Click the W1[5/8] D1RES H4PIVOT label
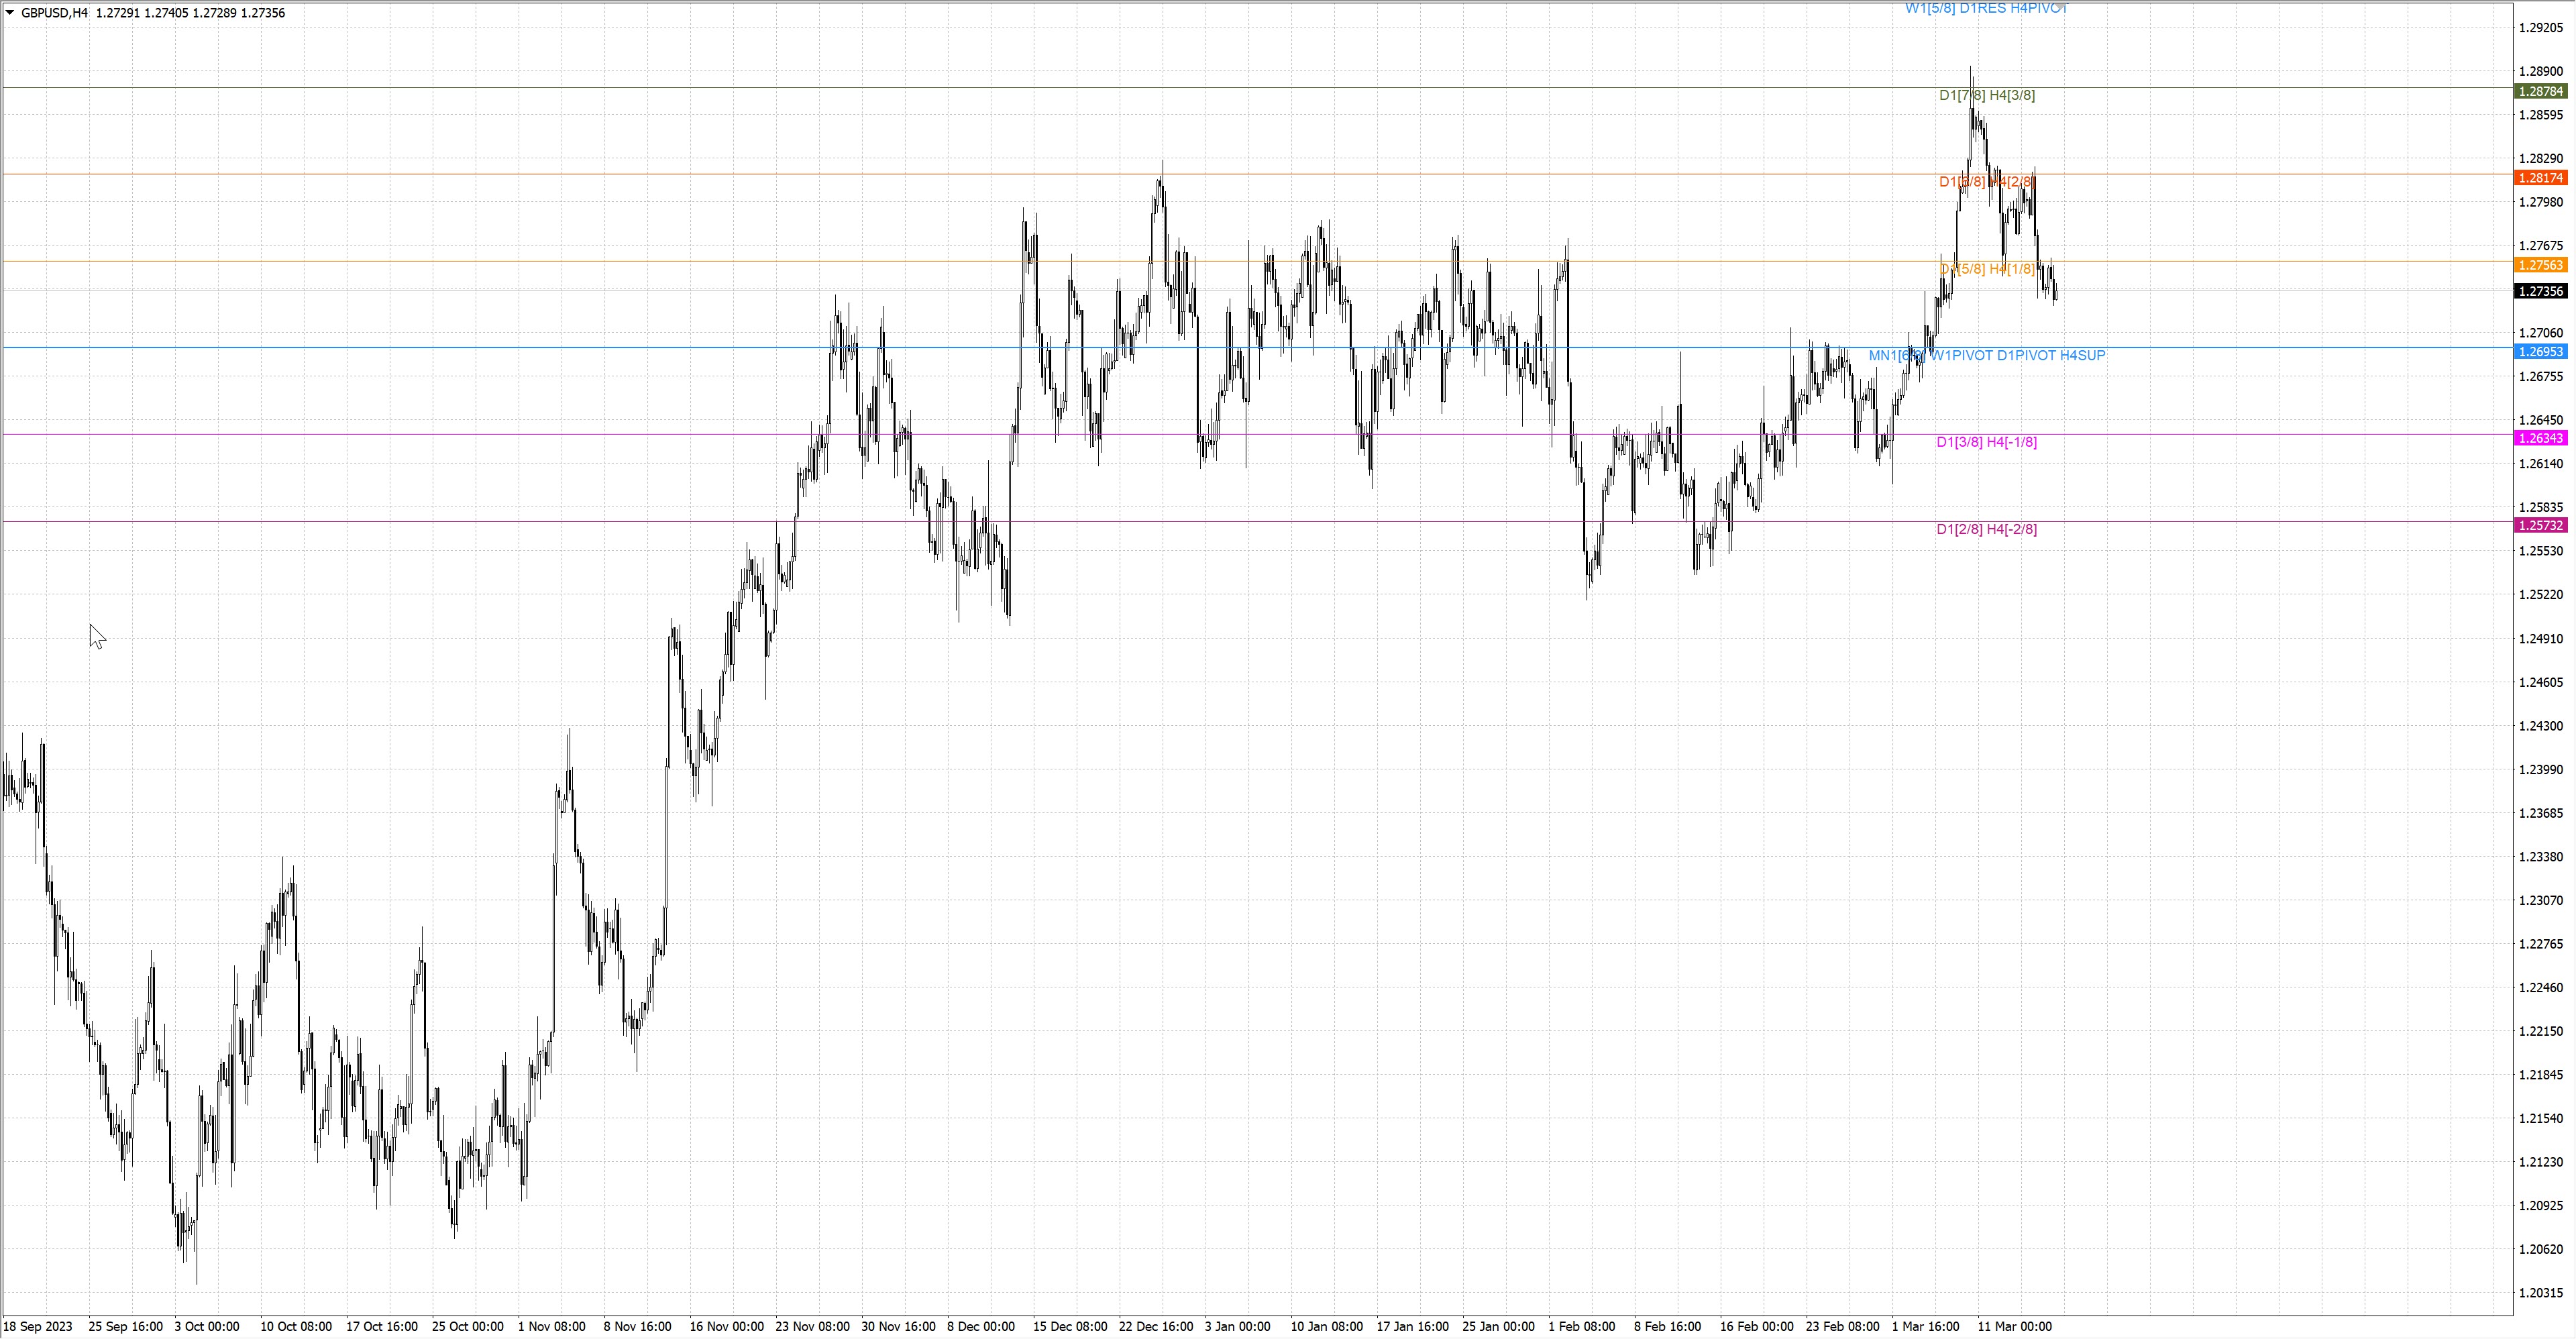The image size is (2576, 1339). coord(1984,8)
